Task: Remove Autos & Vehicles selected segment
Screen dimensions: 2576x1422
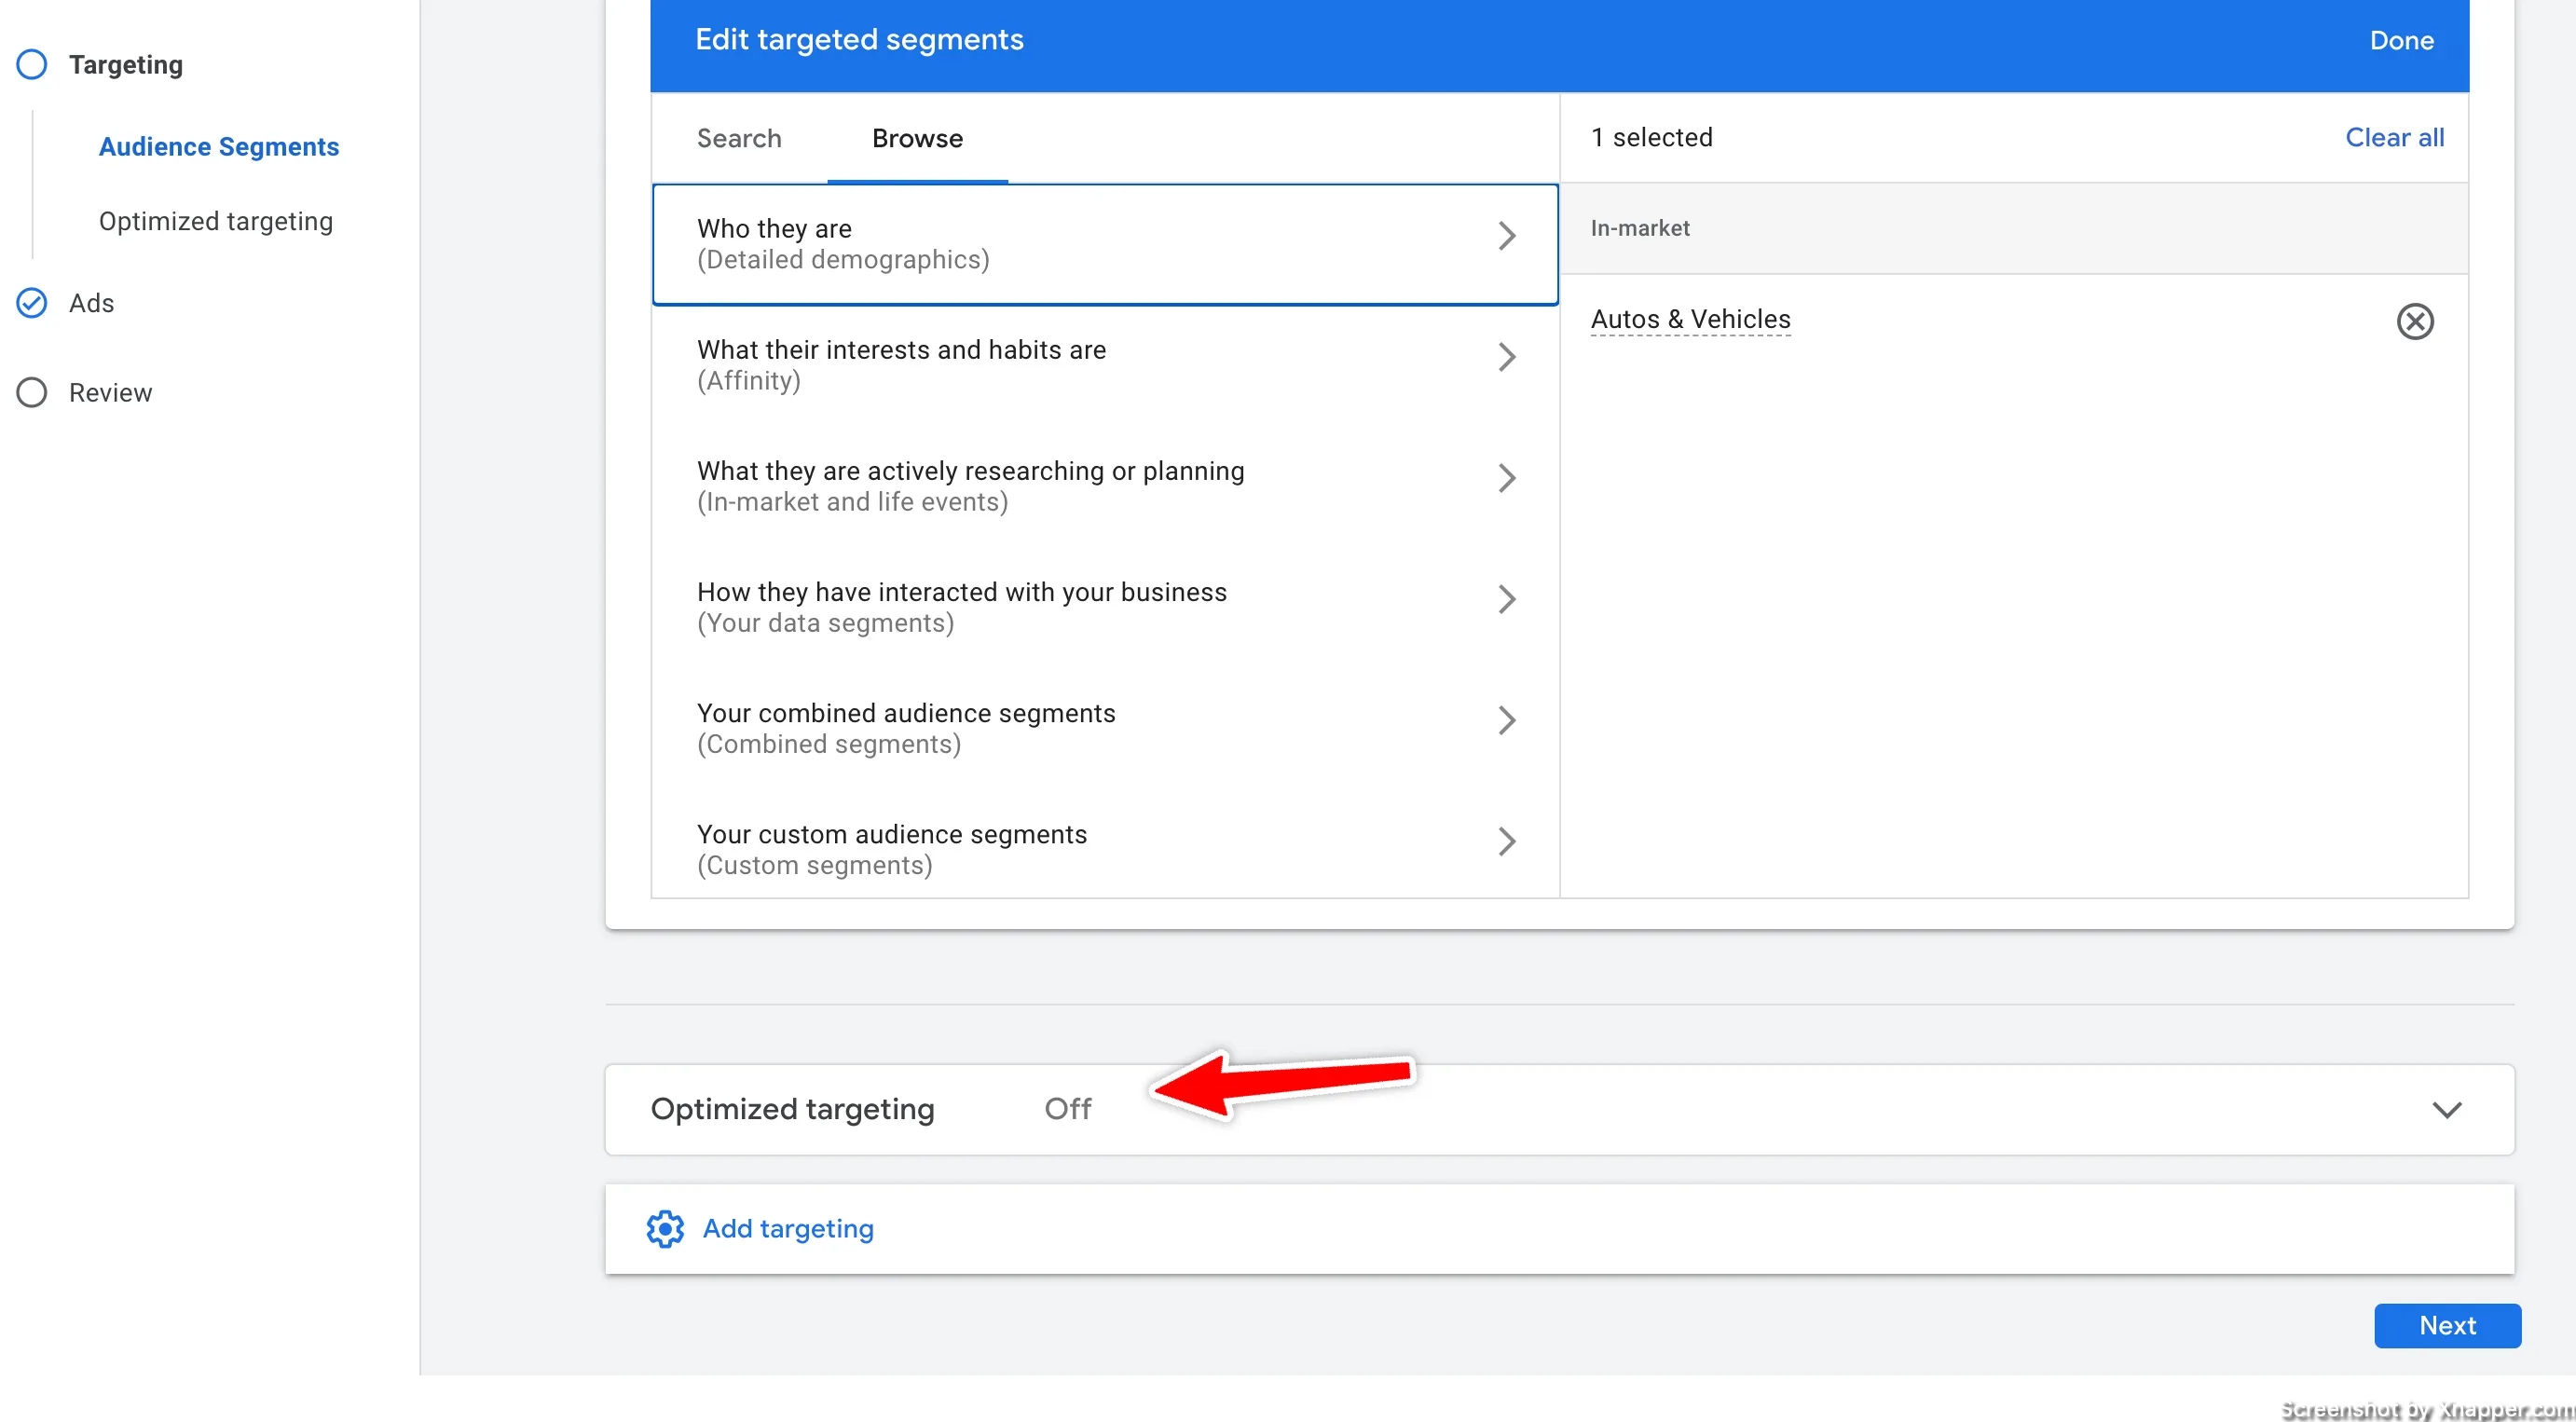Action: point(2414,321)
